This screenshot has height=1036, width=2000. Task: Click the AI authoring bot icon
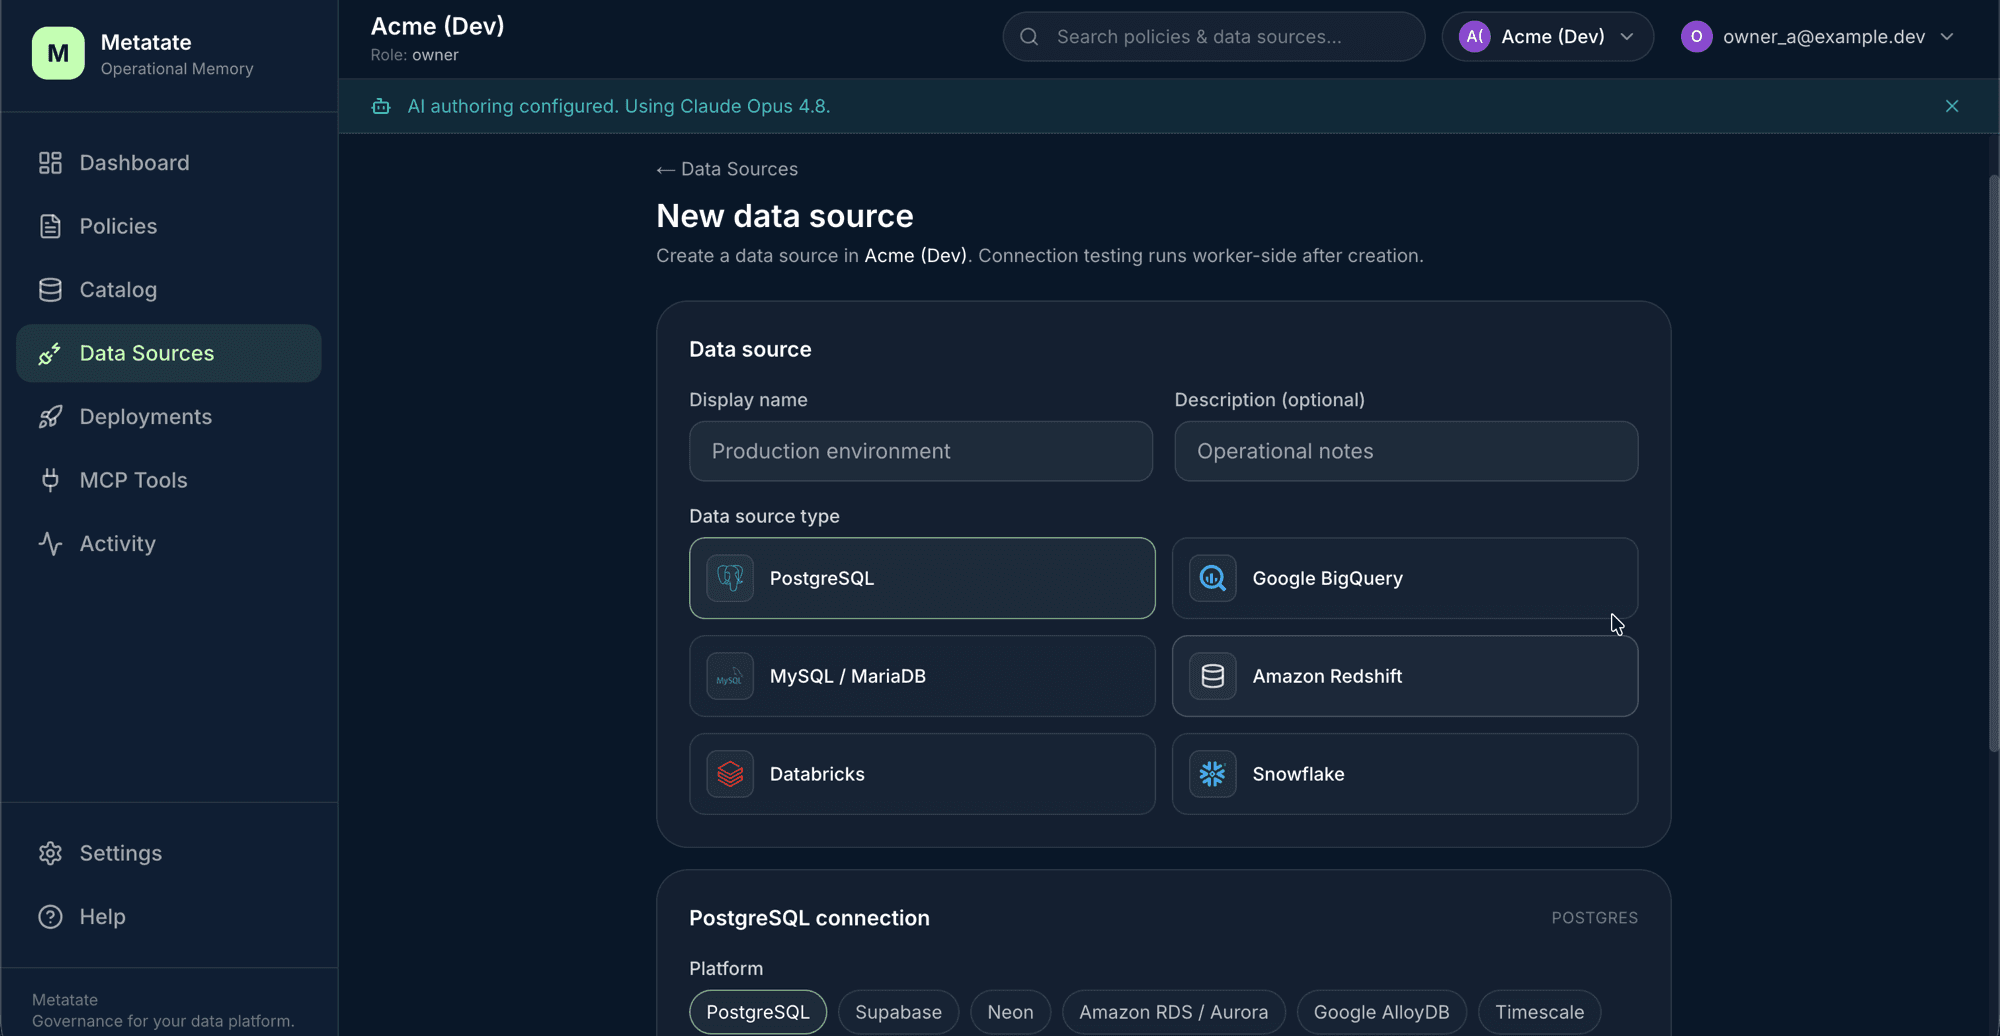381,106
